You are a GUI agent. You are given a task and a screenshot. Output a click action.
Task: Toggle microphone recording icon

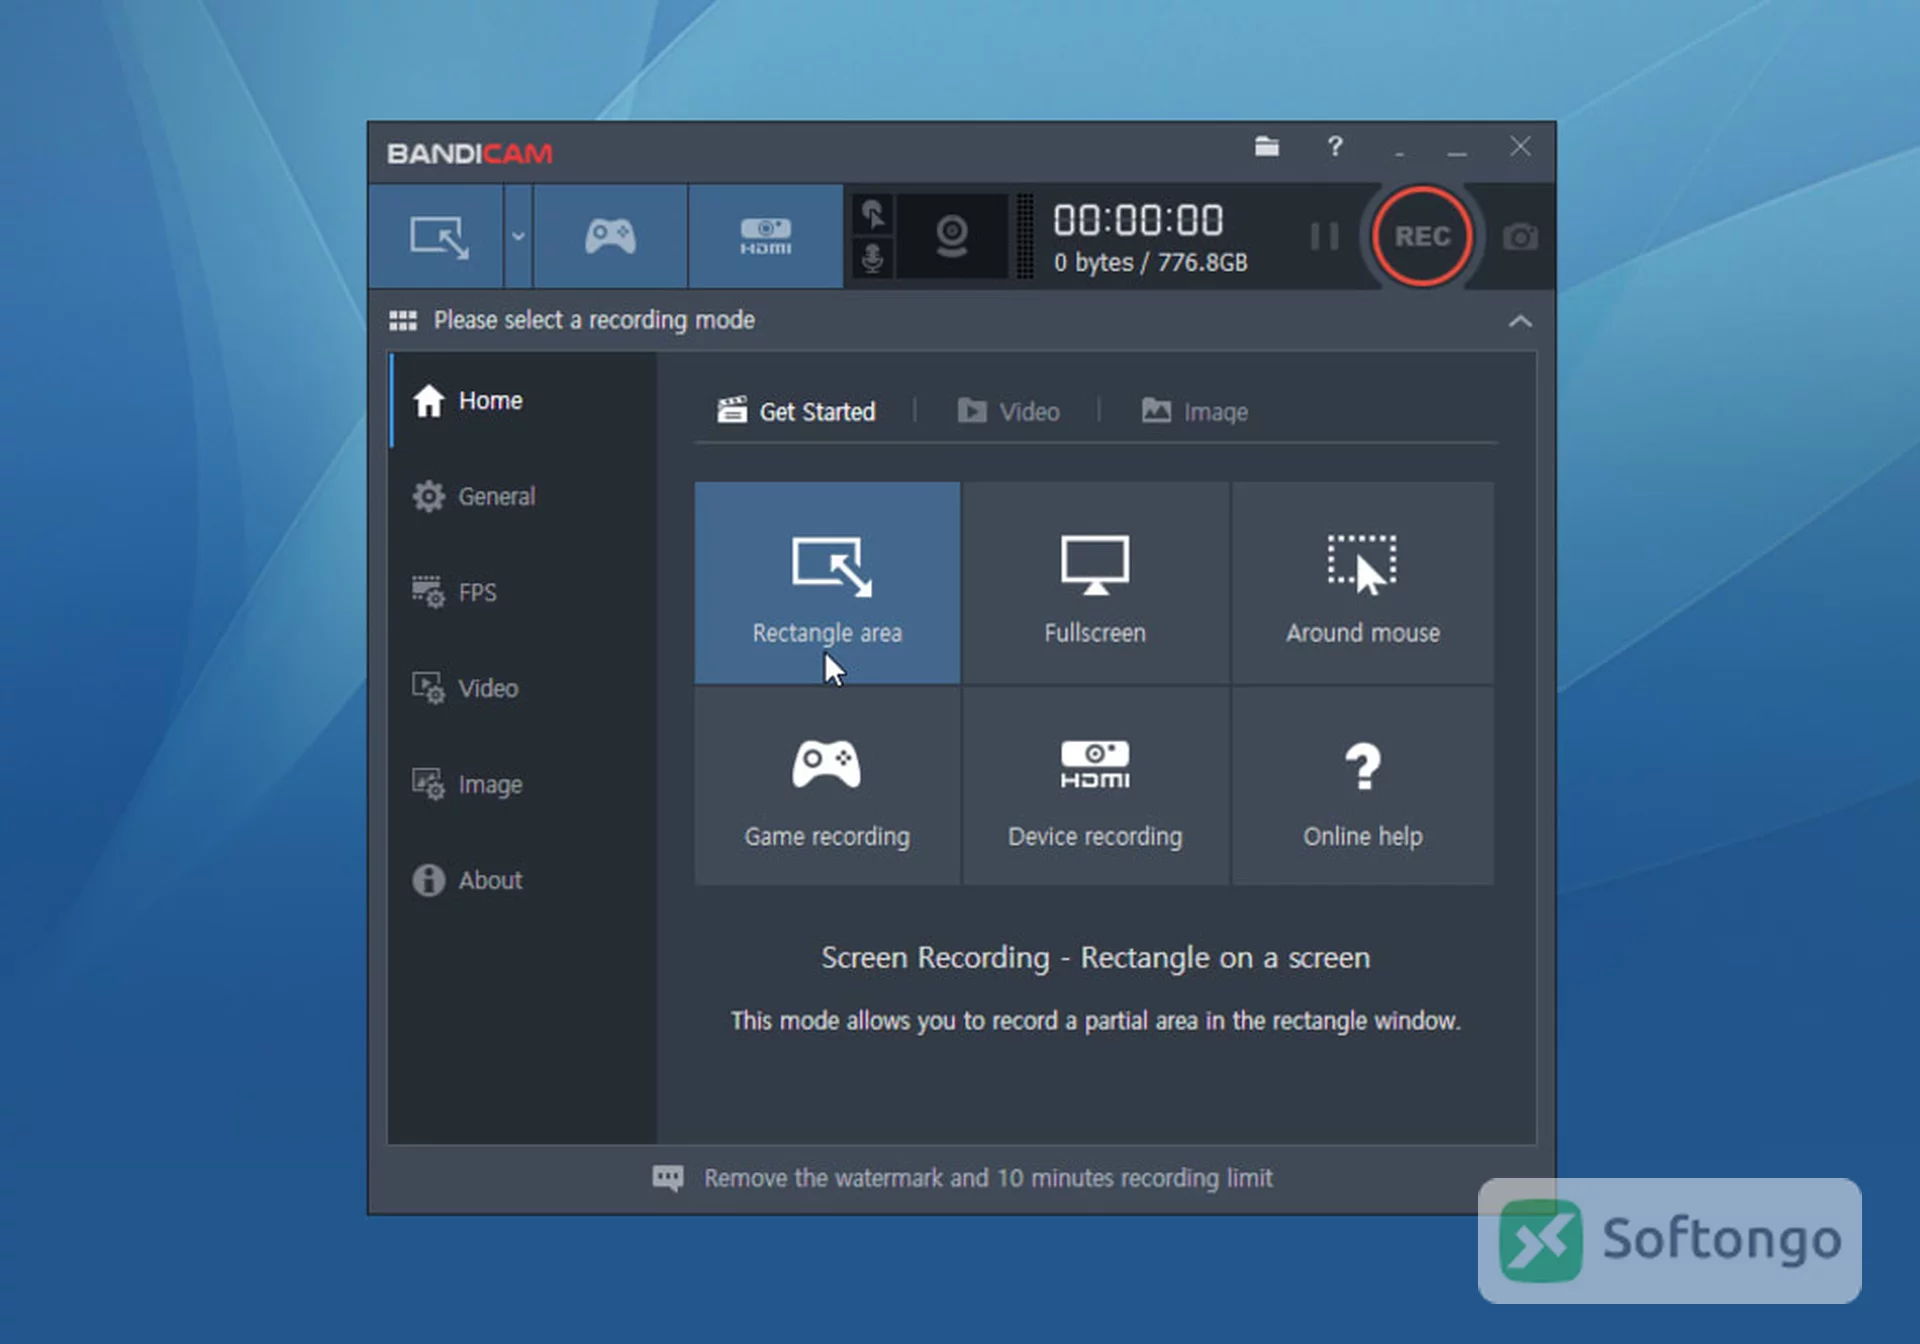873,259
